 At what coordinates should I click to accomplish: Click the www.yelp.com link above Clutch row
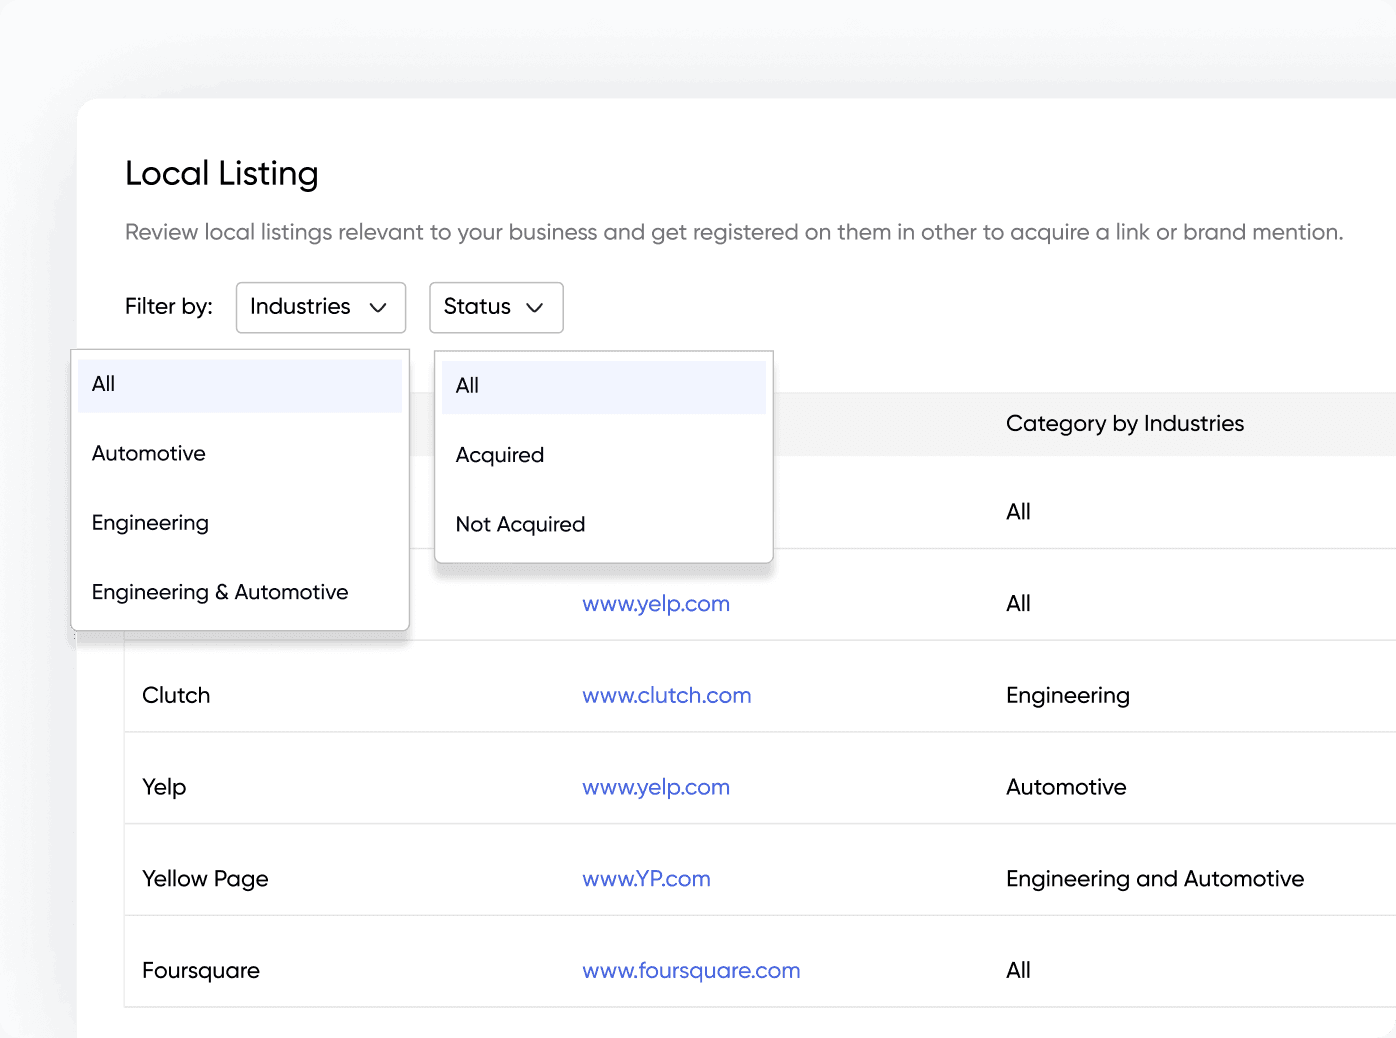point(656,605)
